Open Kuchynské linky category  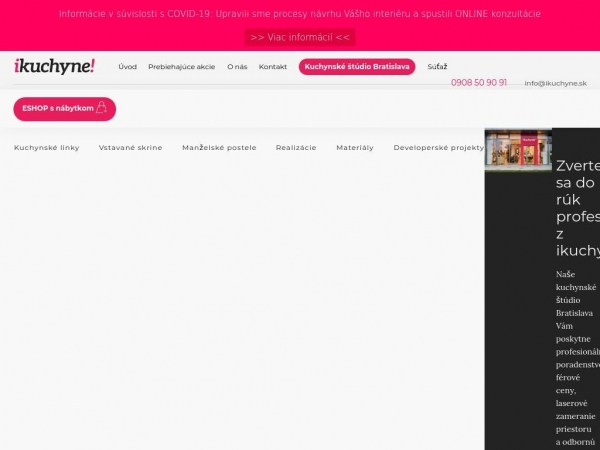[x=47, y=147]
